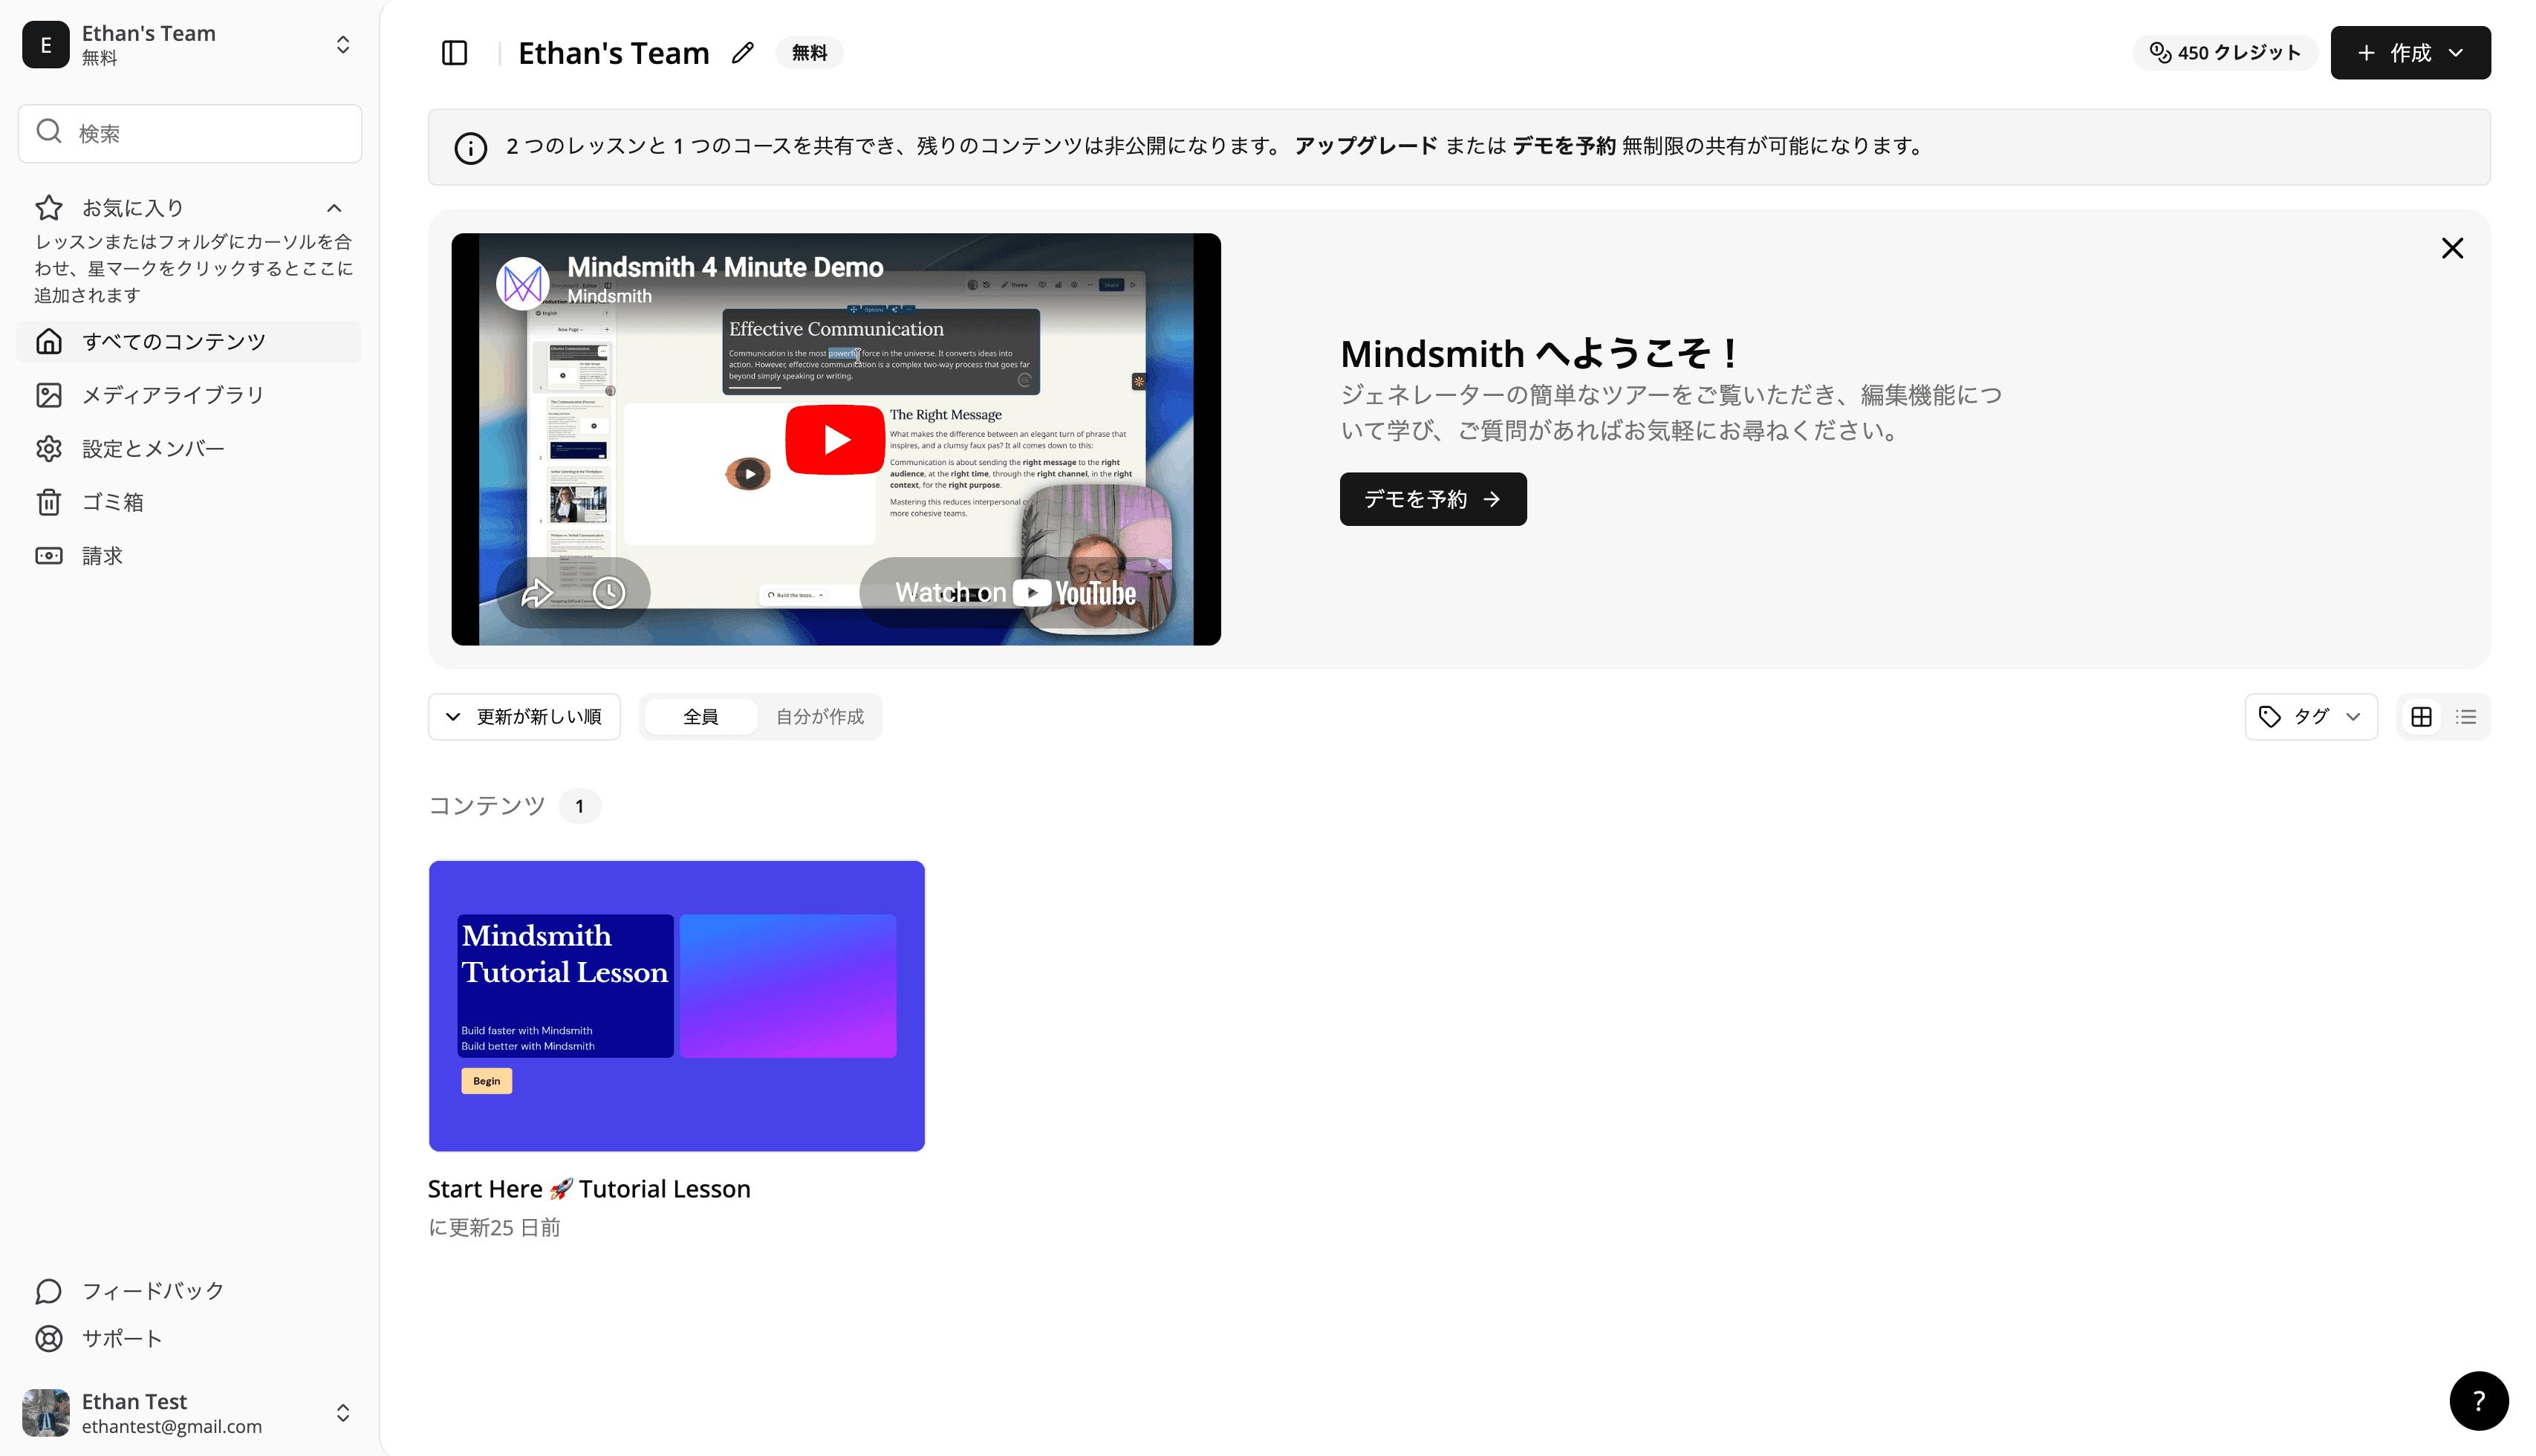Open the help question mark button
Image resolution: width=2536 pixels, height=1456 pixels.
pyautogui.click(x=2478, y=1401)
